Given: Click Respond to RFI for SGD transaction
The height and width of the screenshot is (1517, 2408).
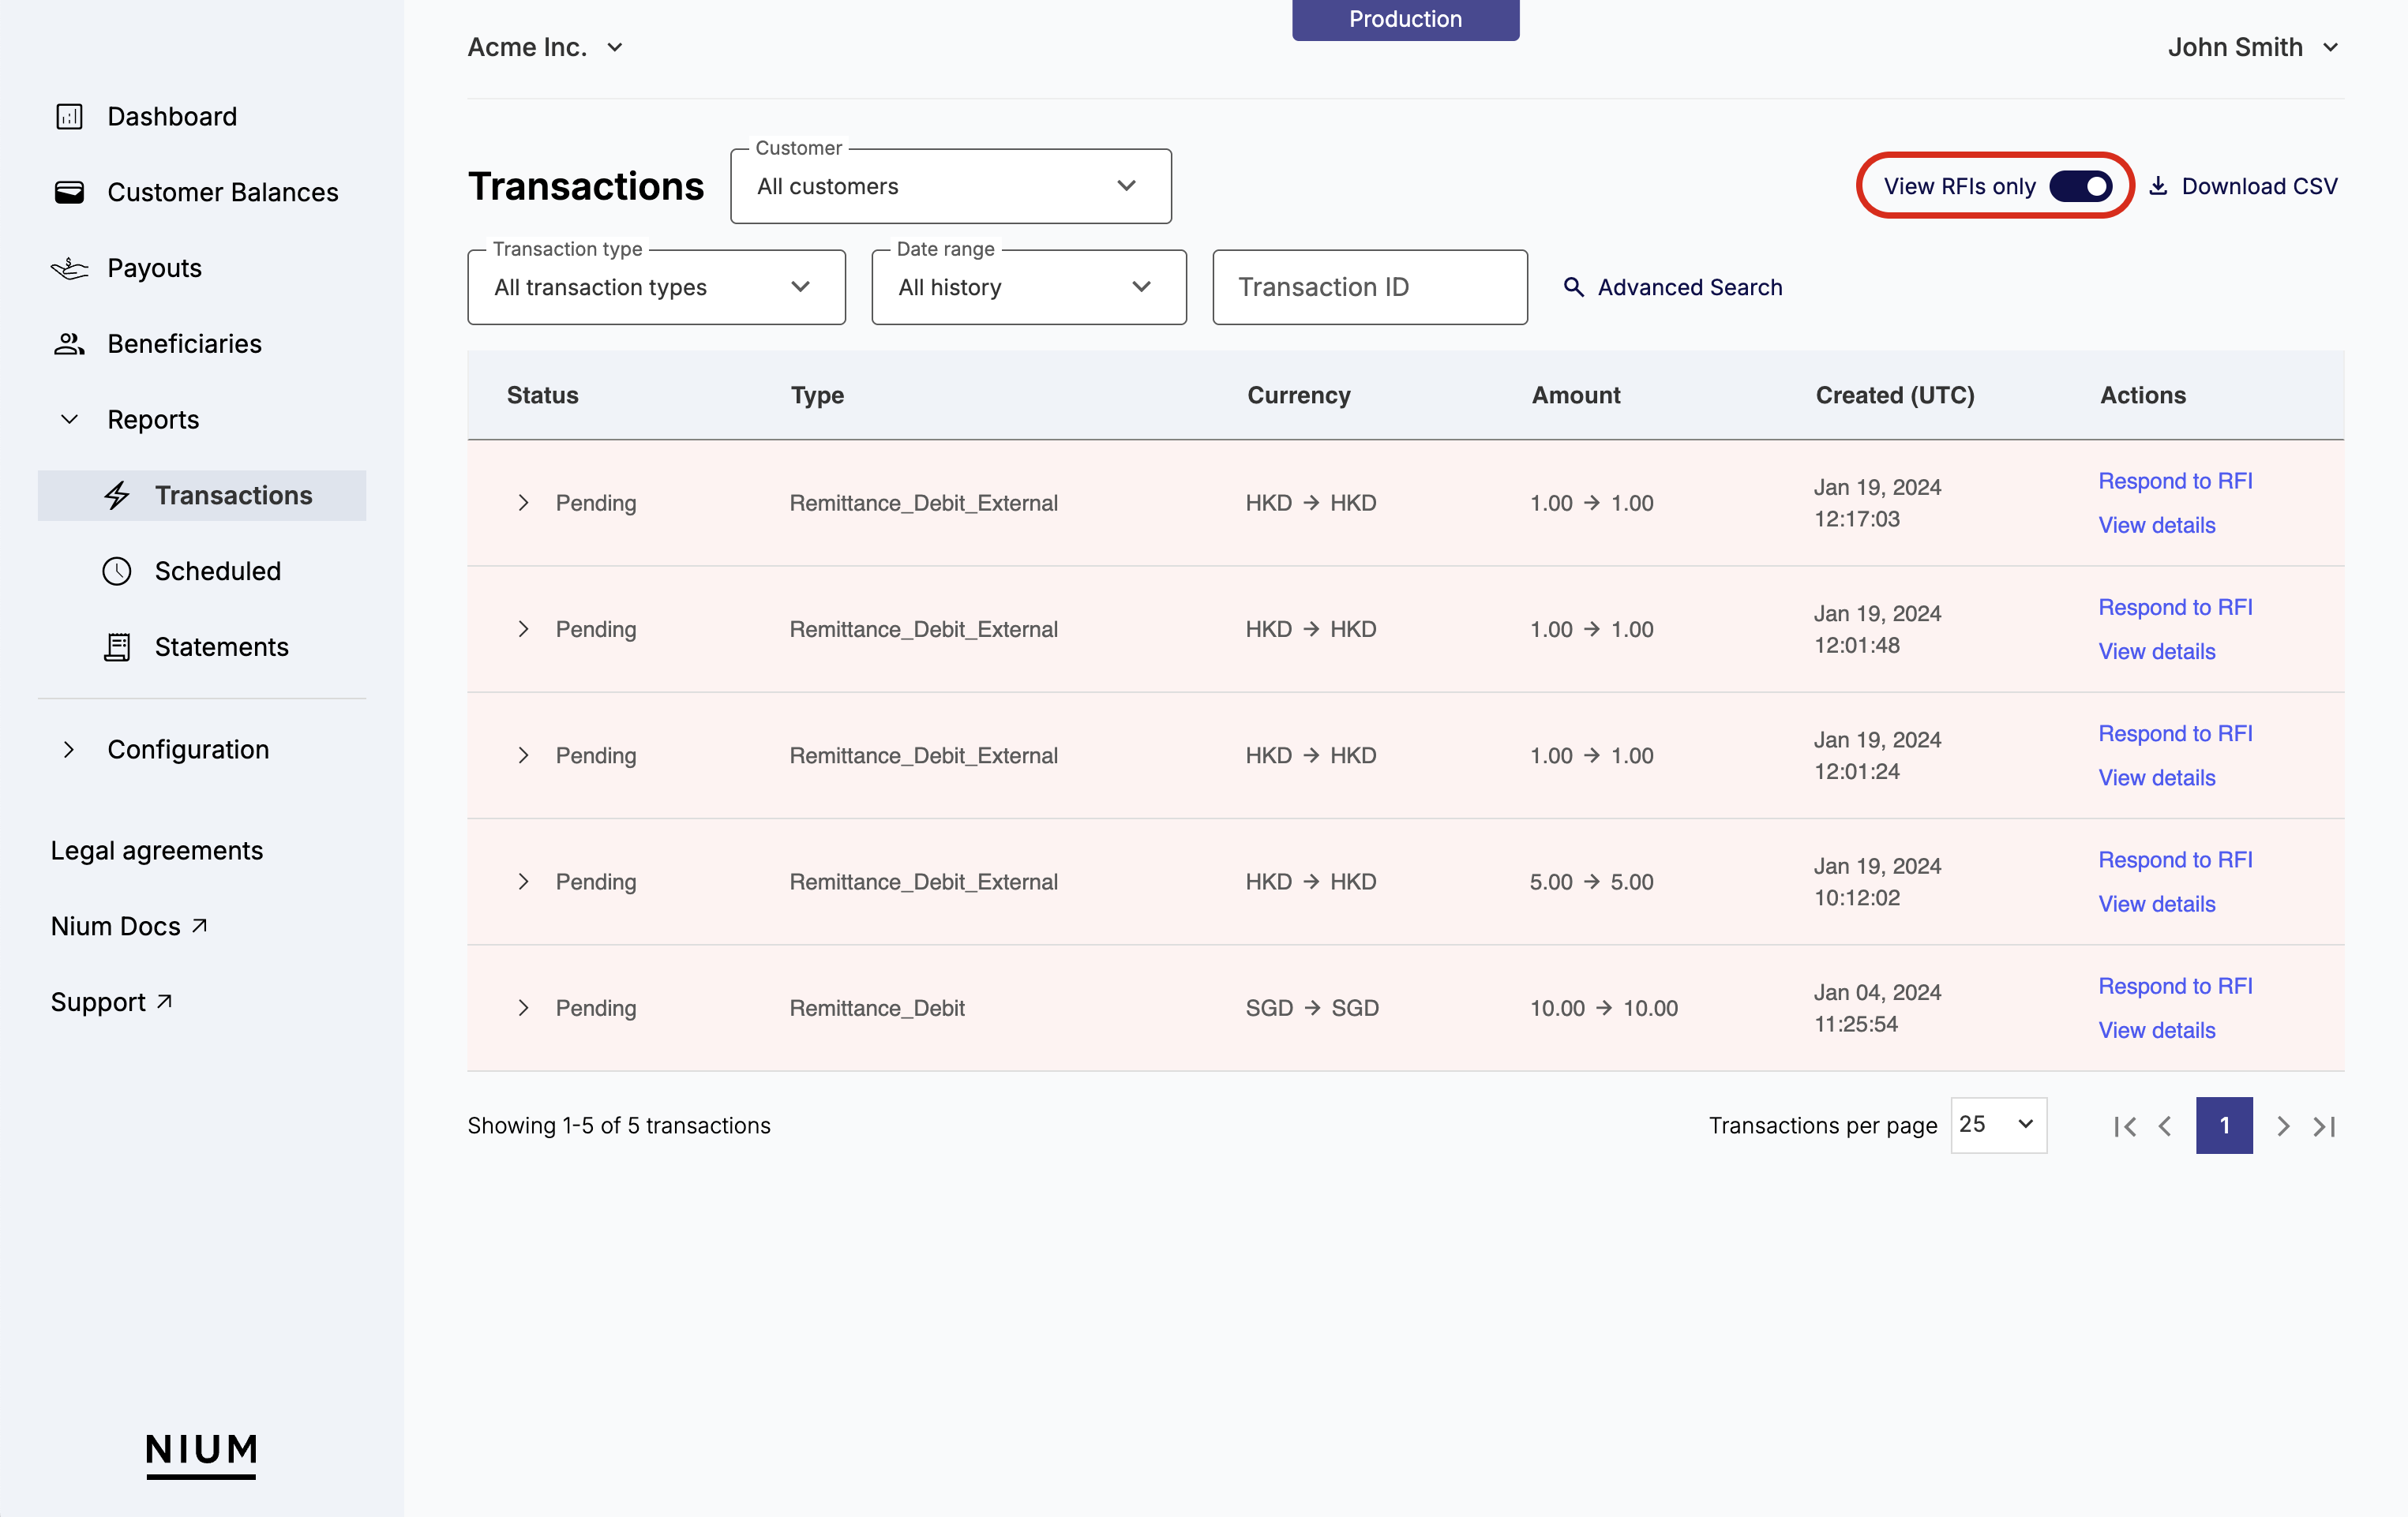Looking at the screenshot, I should 2175,986.
